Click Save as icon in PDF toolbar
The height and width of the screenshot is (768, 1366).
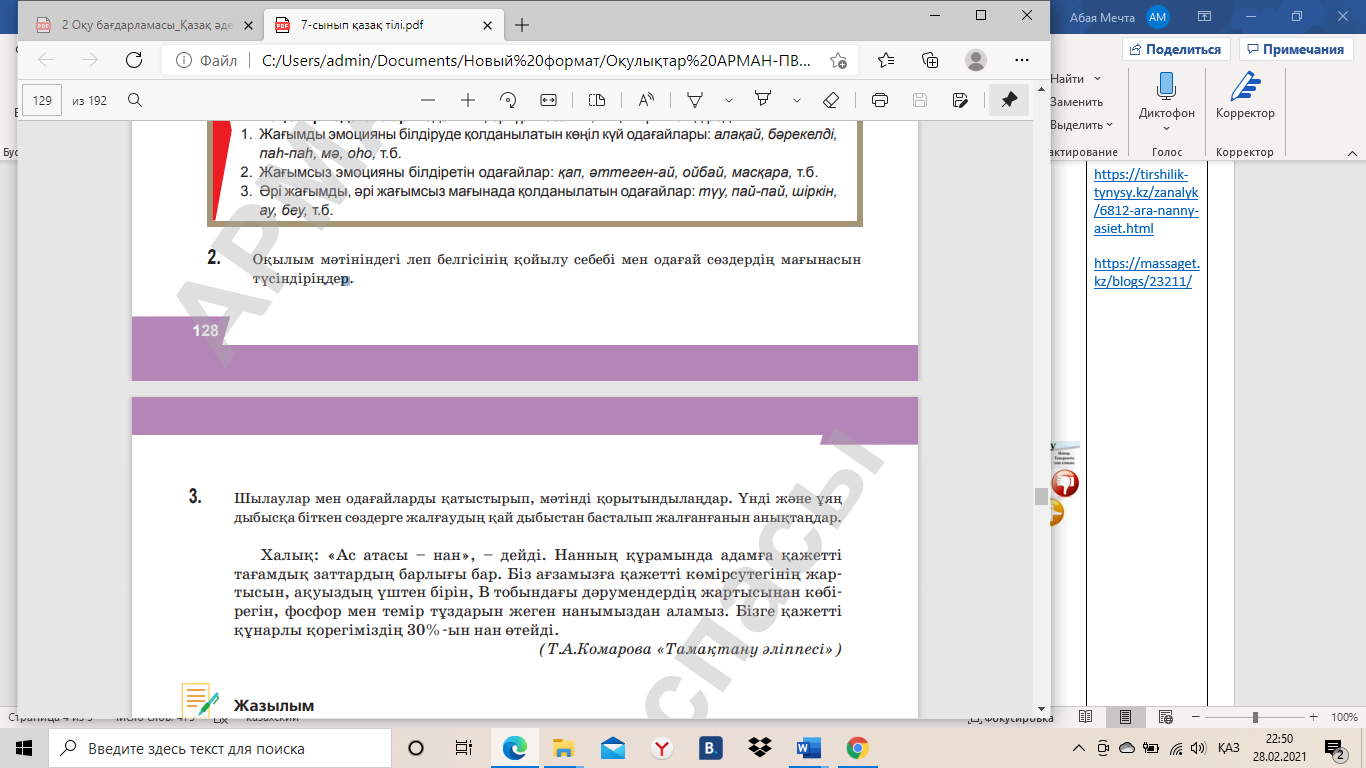(960, 100)
